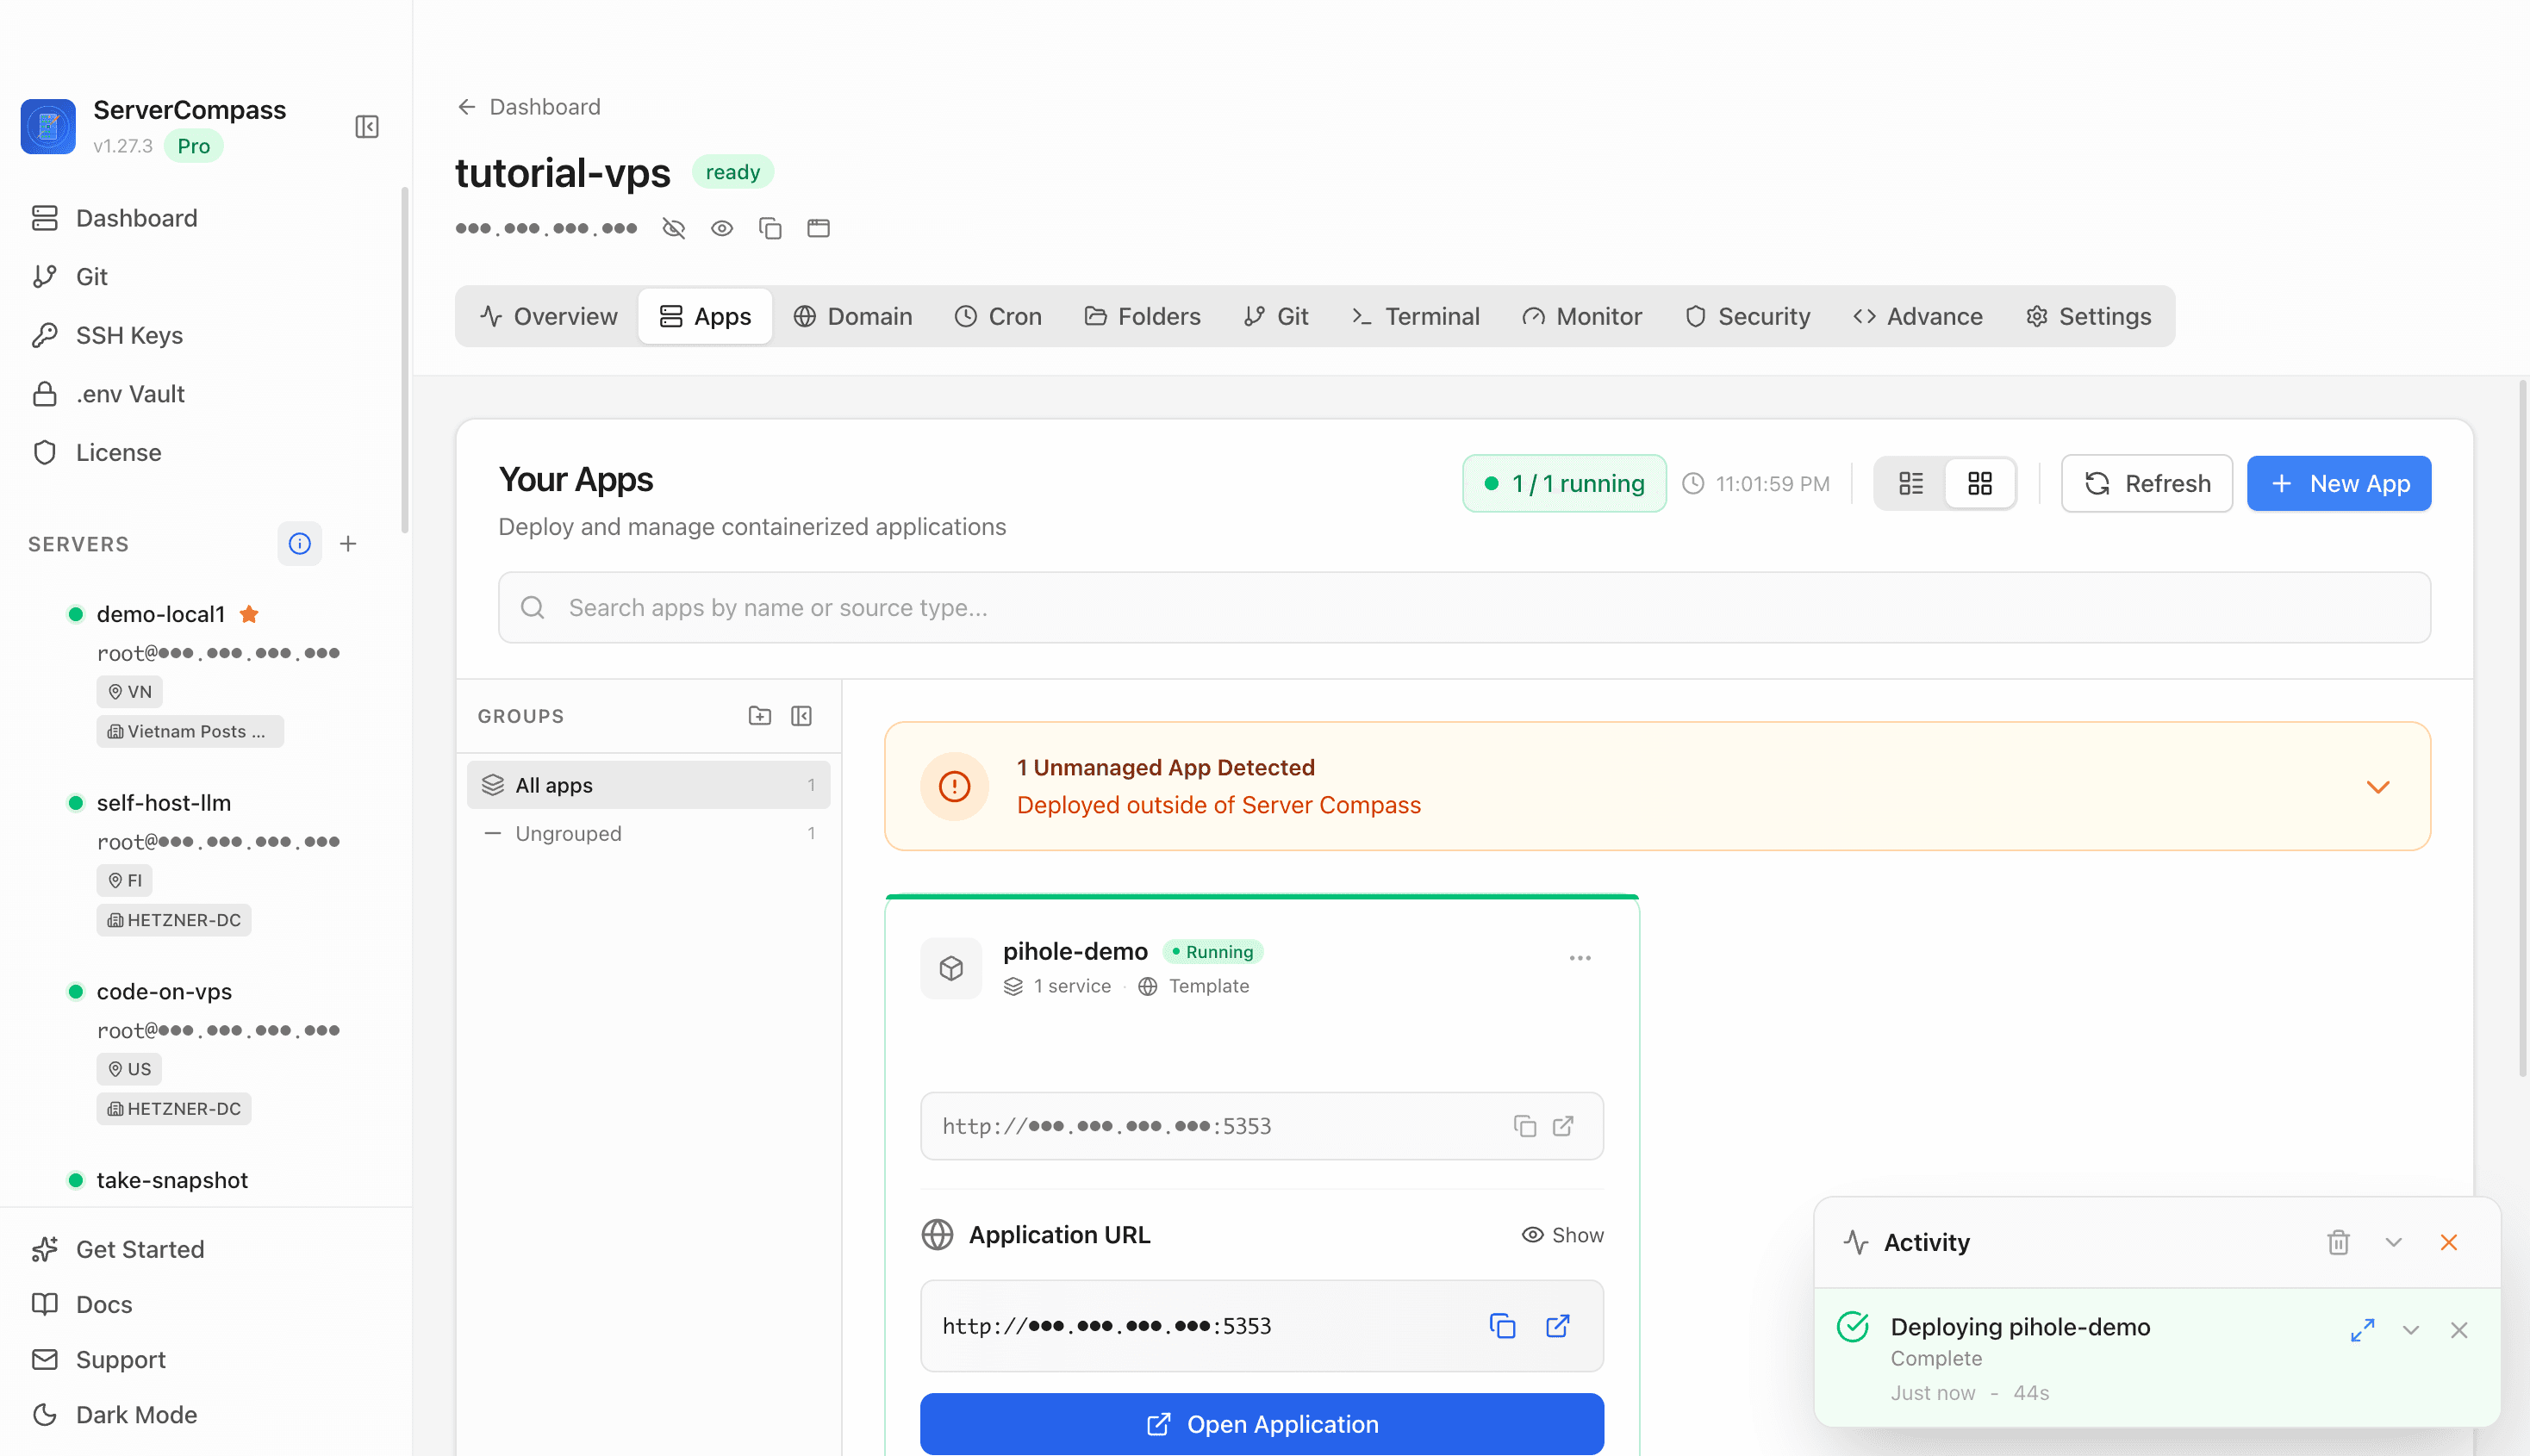The height and width of the screenshot is (1456, 2530).
Task: Focus the search apps input field
Action: pyautogui.click(x=1465, y=608)
